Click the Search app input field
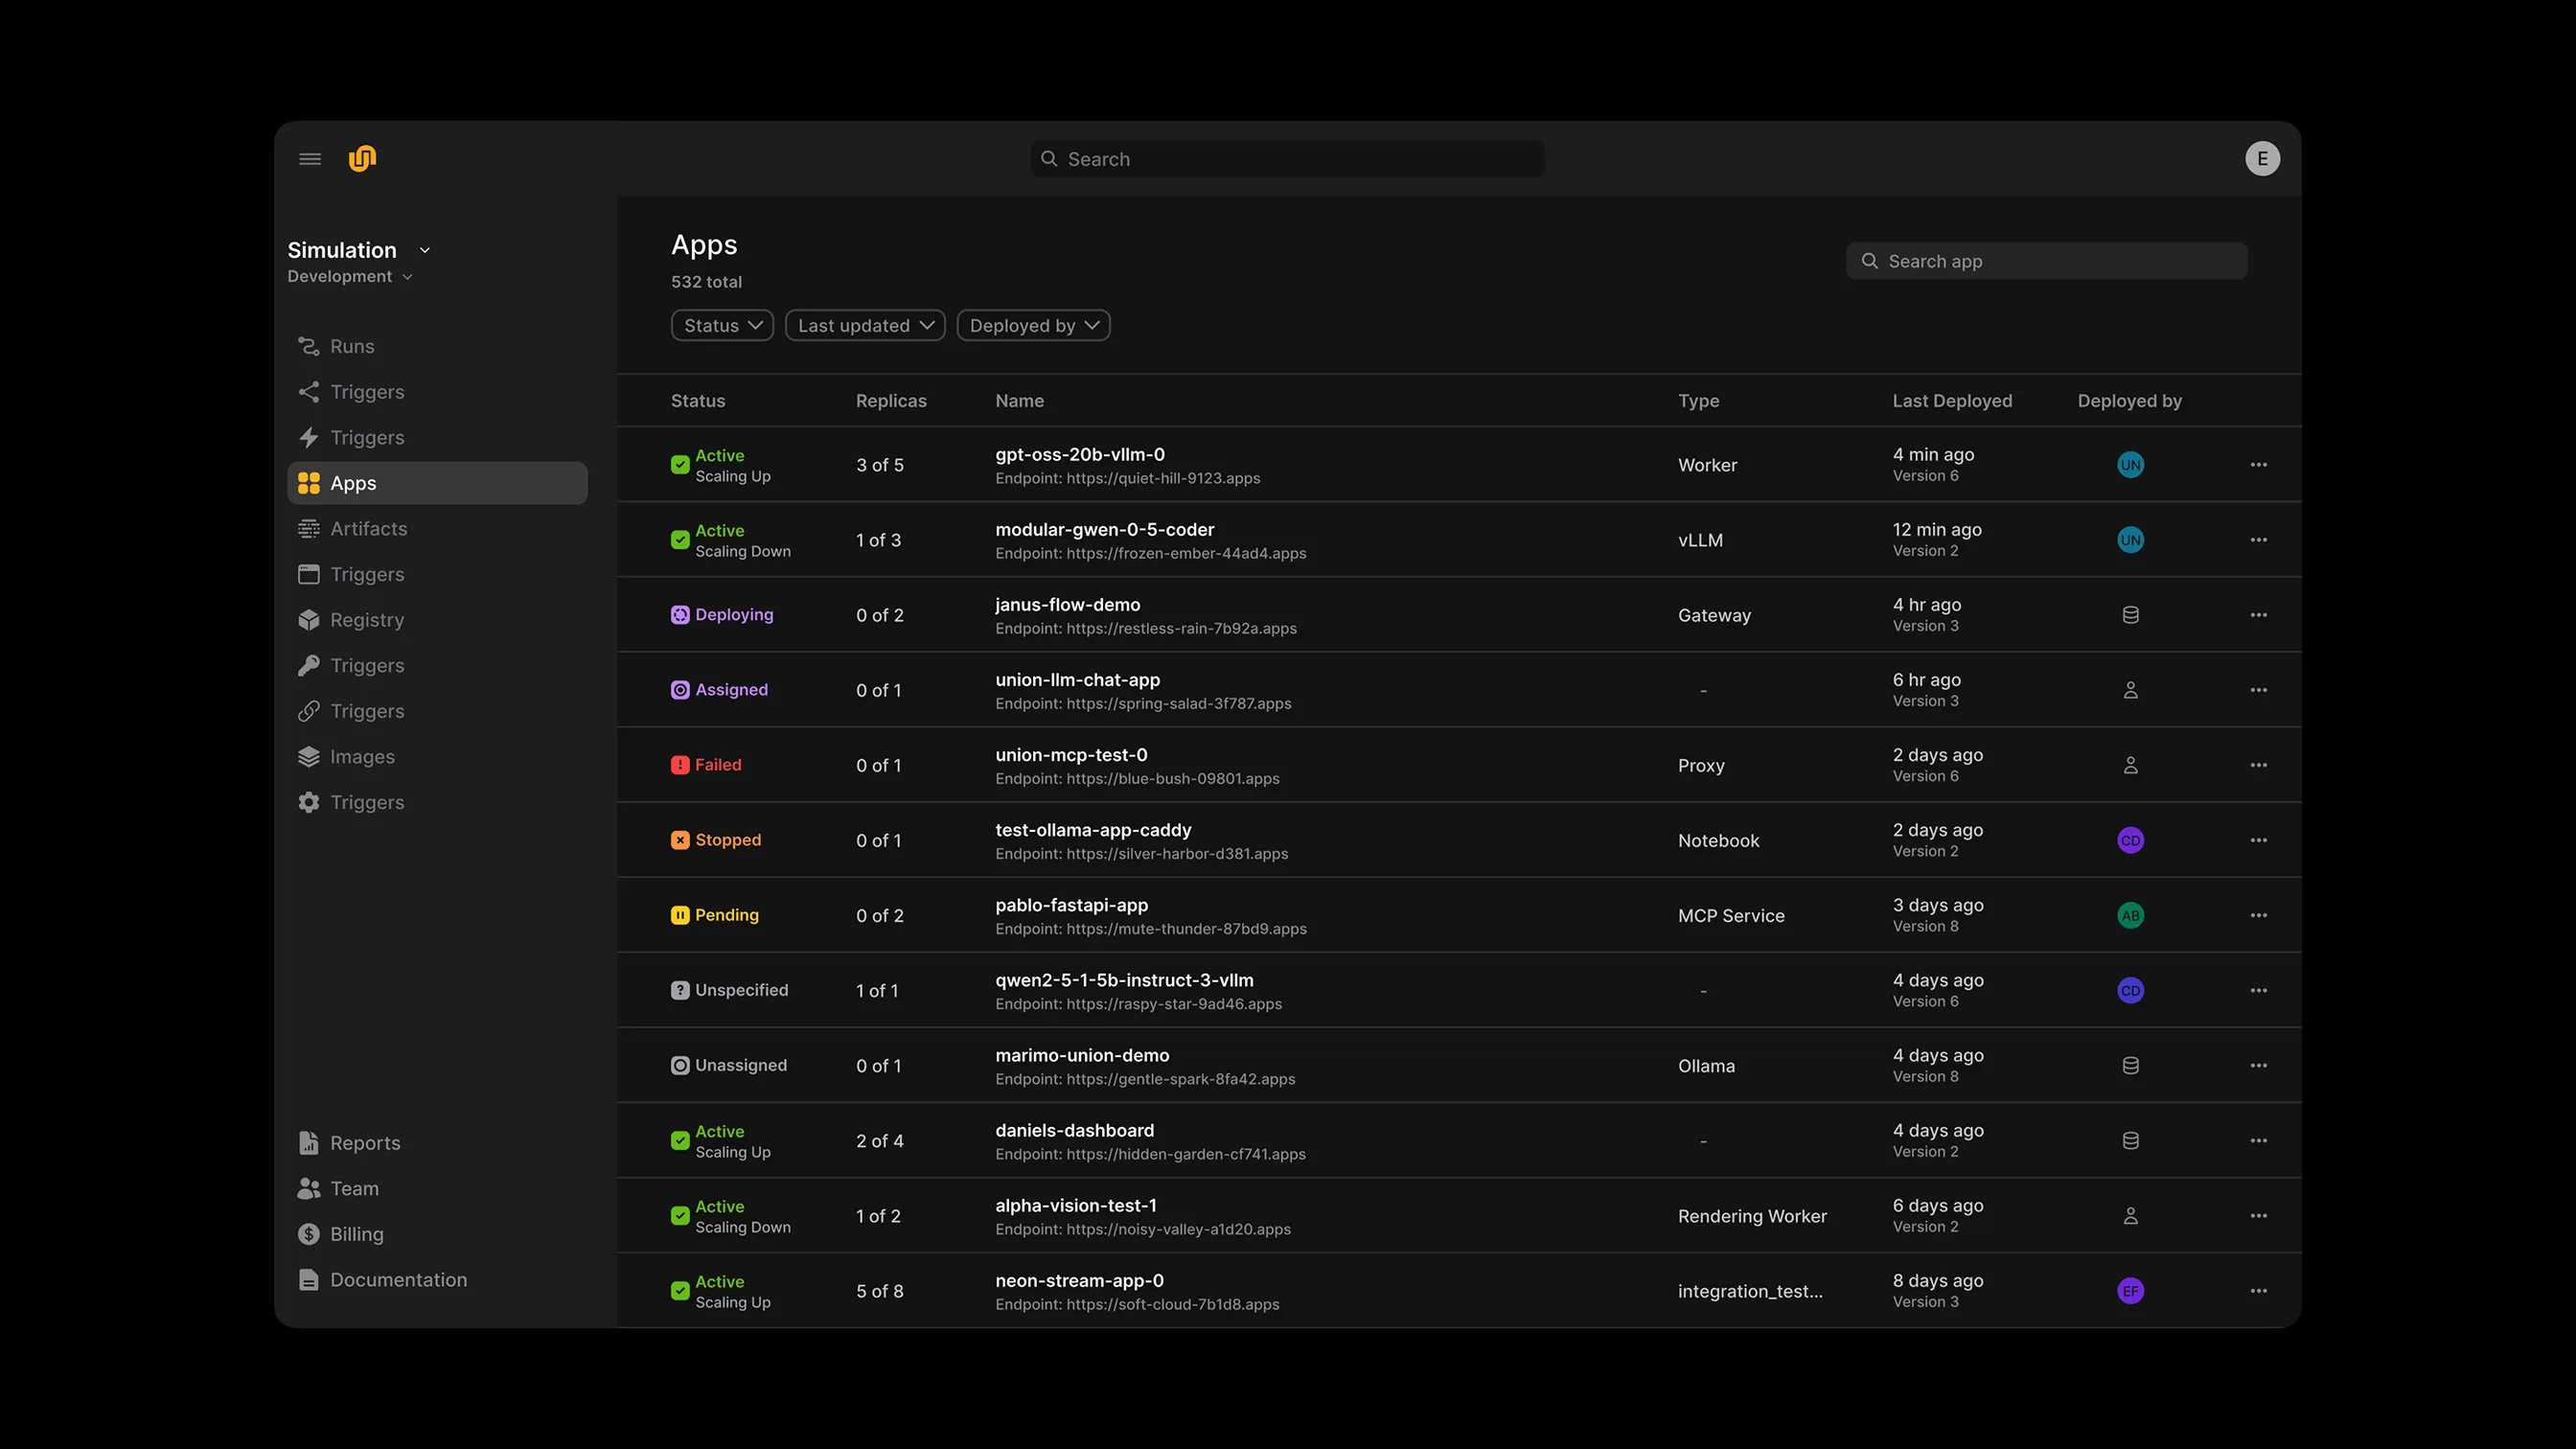 click(2046, 260)
